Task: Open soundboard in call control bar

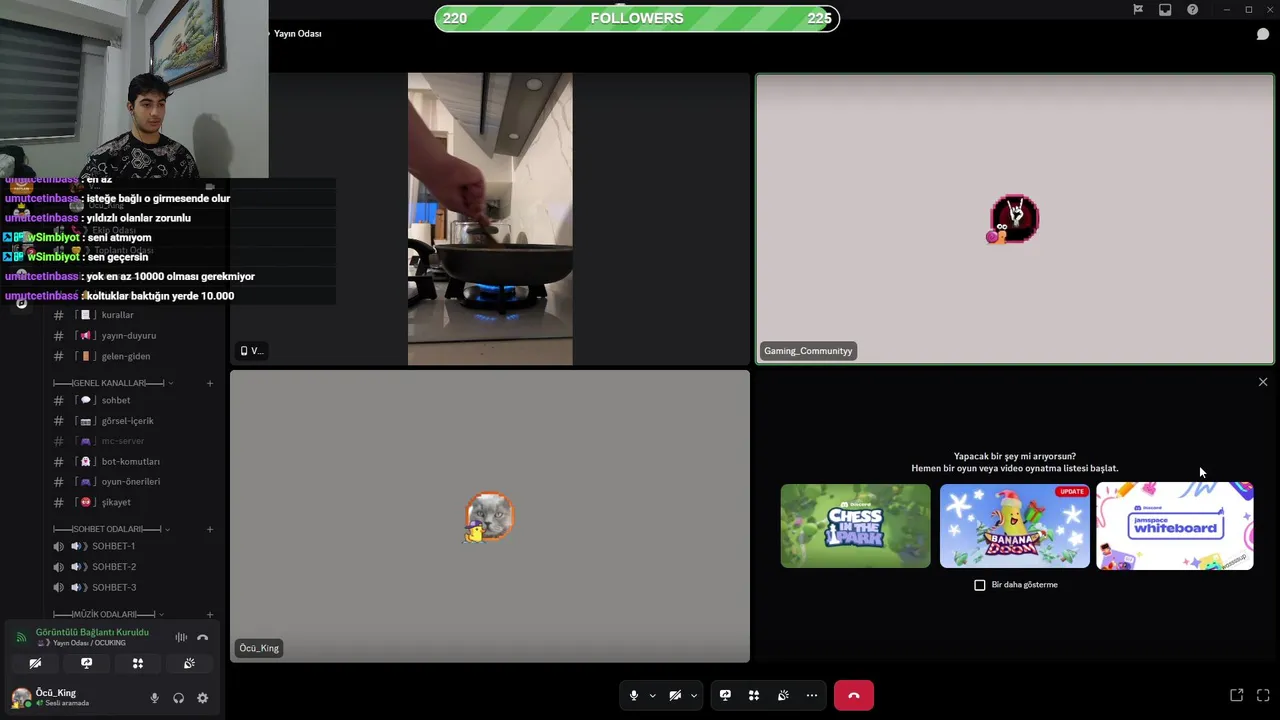Action: point(783,695)
